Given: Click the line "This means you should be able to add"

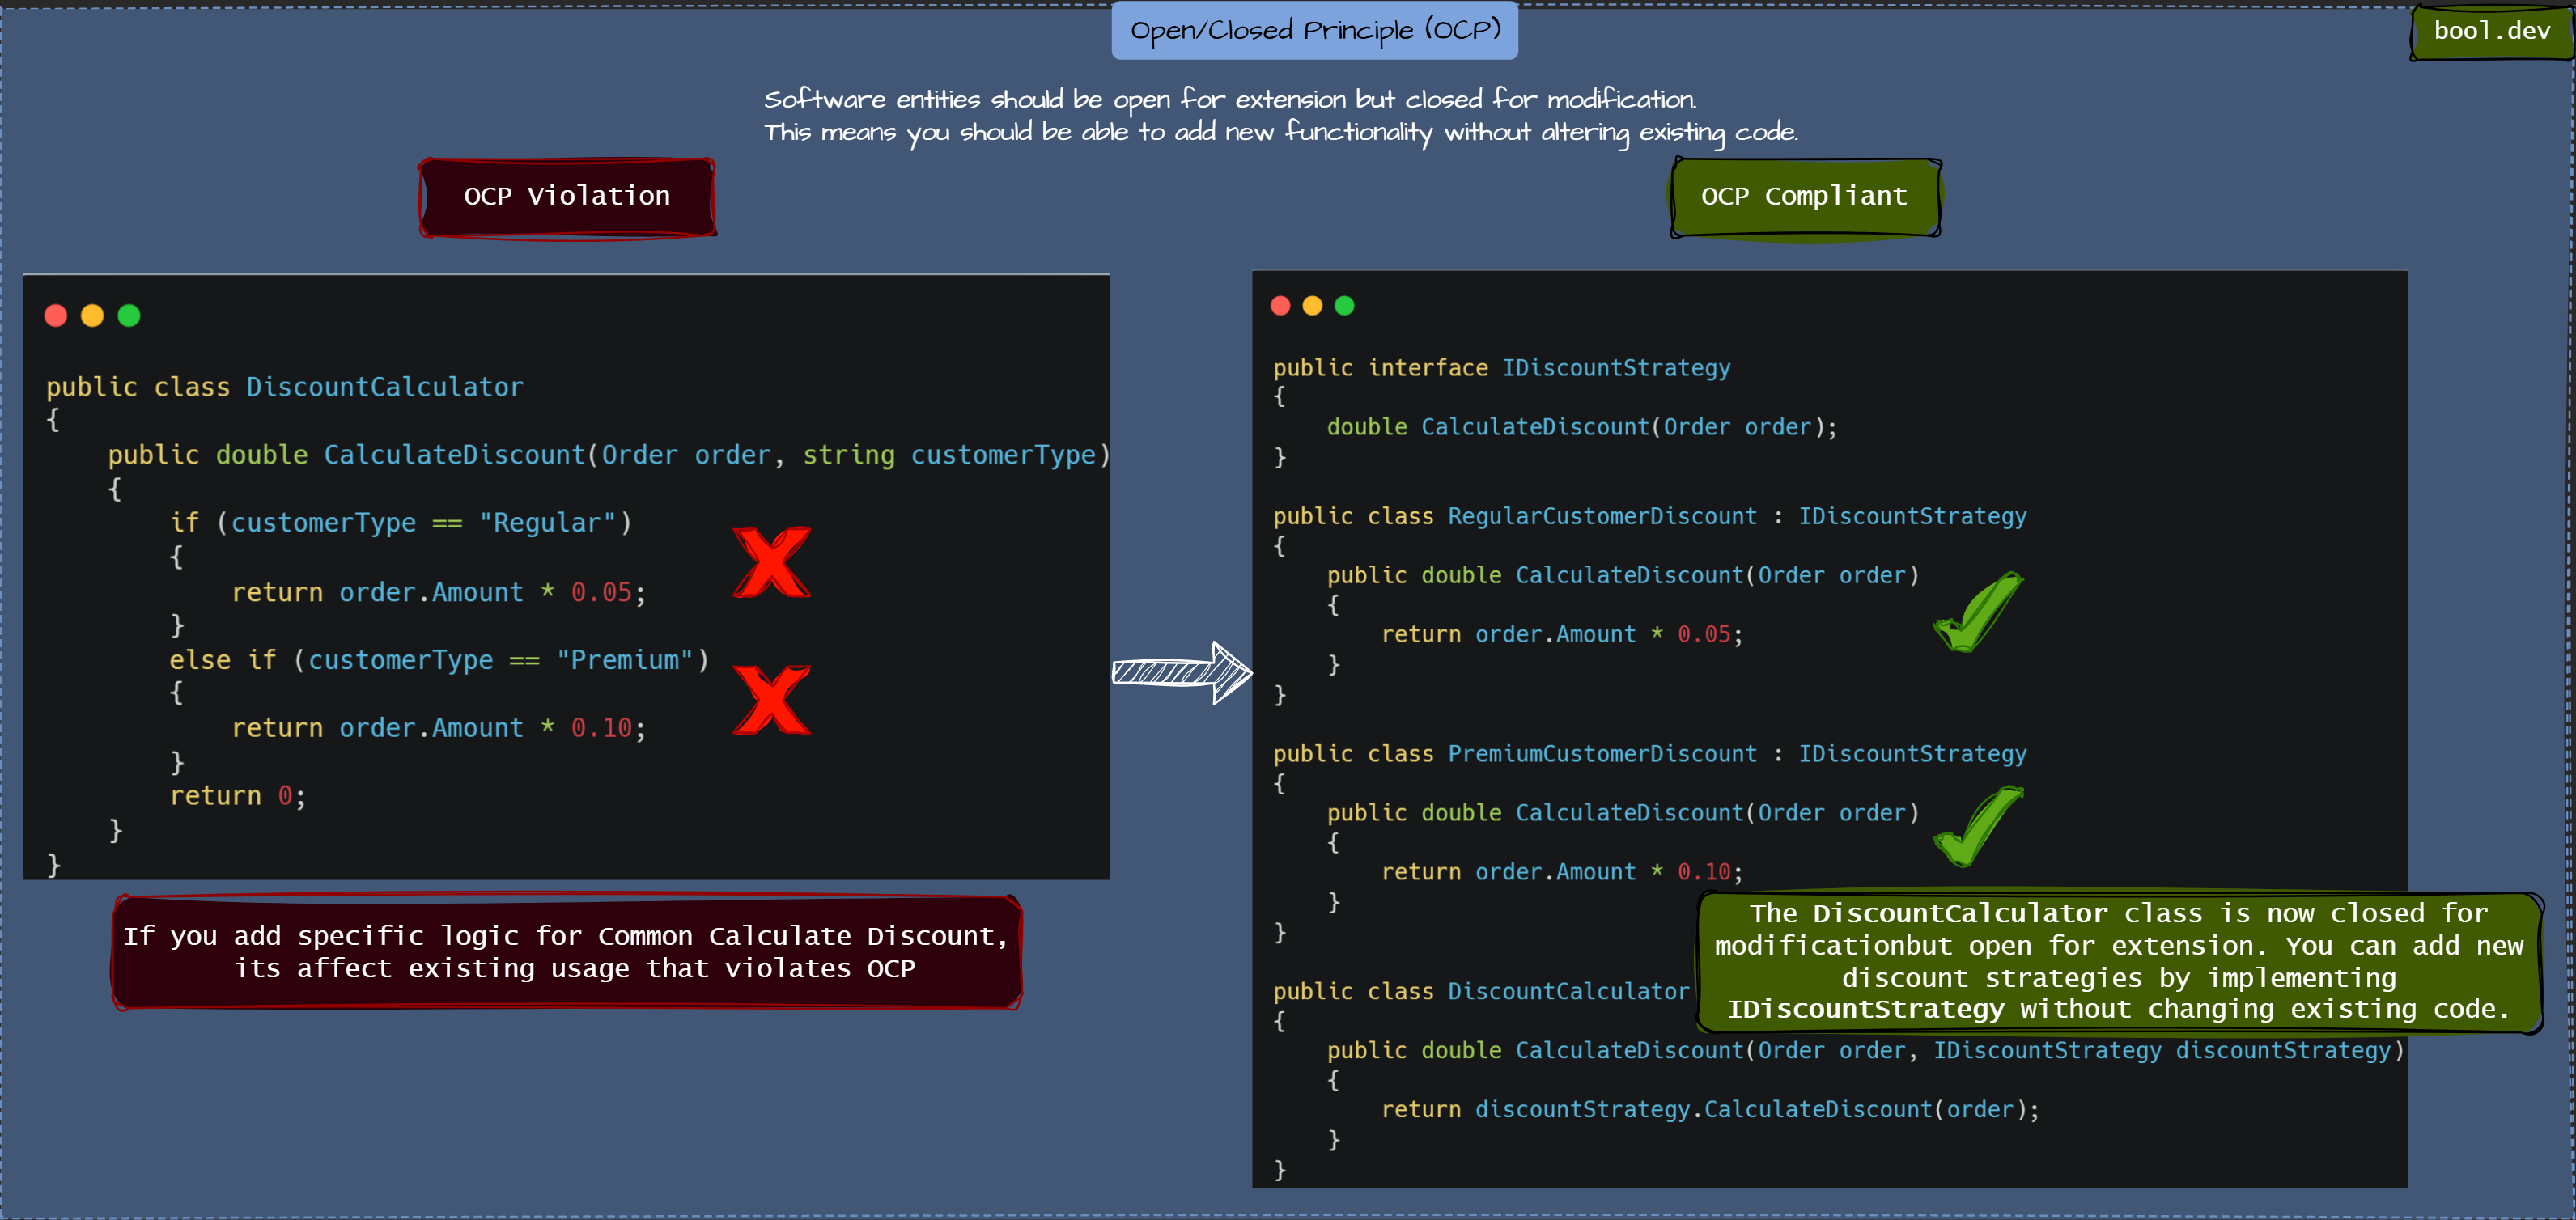Looking at the screenshot, I should tap(1281, 132).
